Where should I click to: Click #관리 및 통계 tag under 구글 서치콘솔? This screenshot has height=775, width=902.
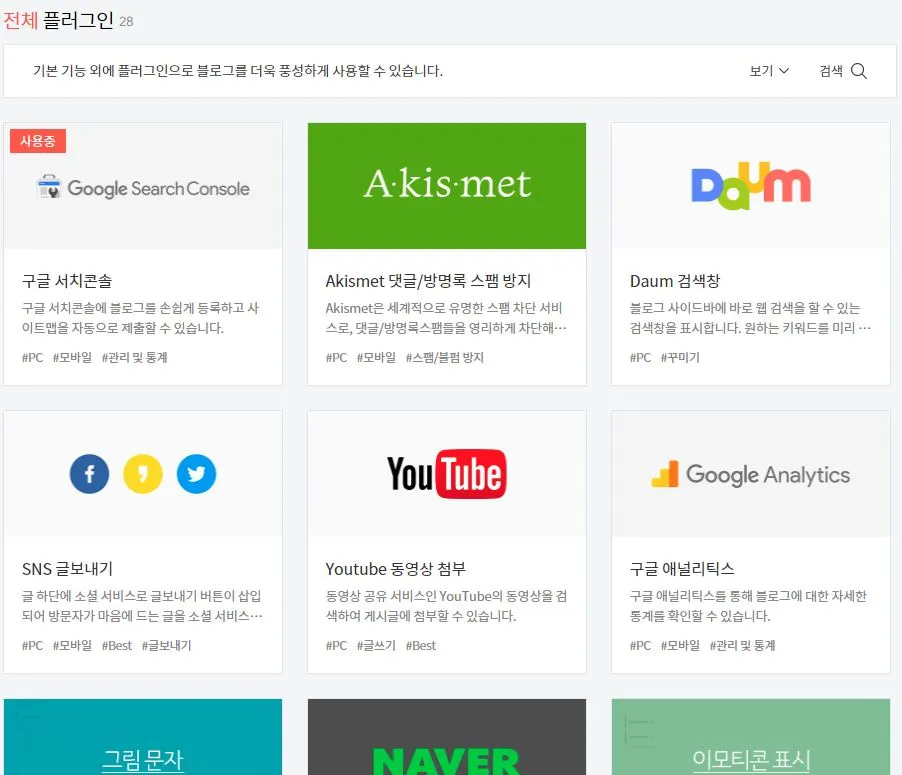click(x=135, y=357)
